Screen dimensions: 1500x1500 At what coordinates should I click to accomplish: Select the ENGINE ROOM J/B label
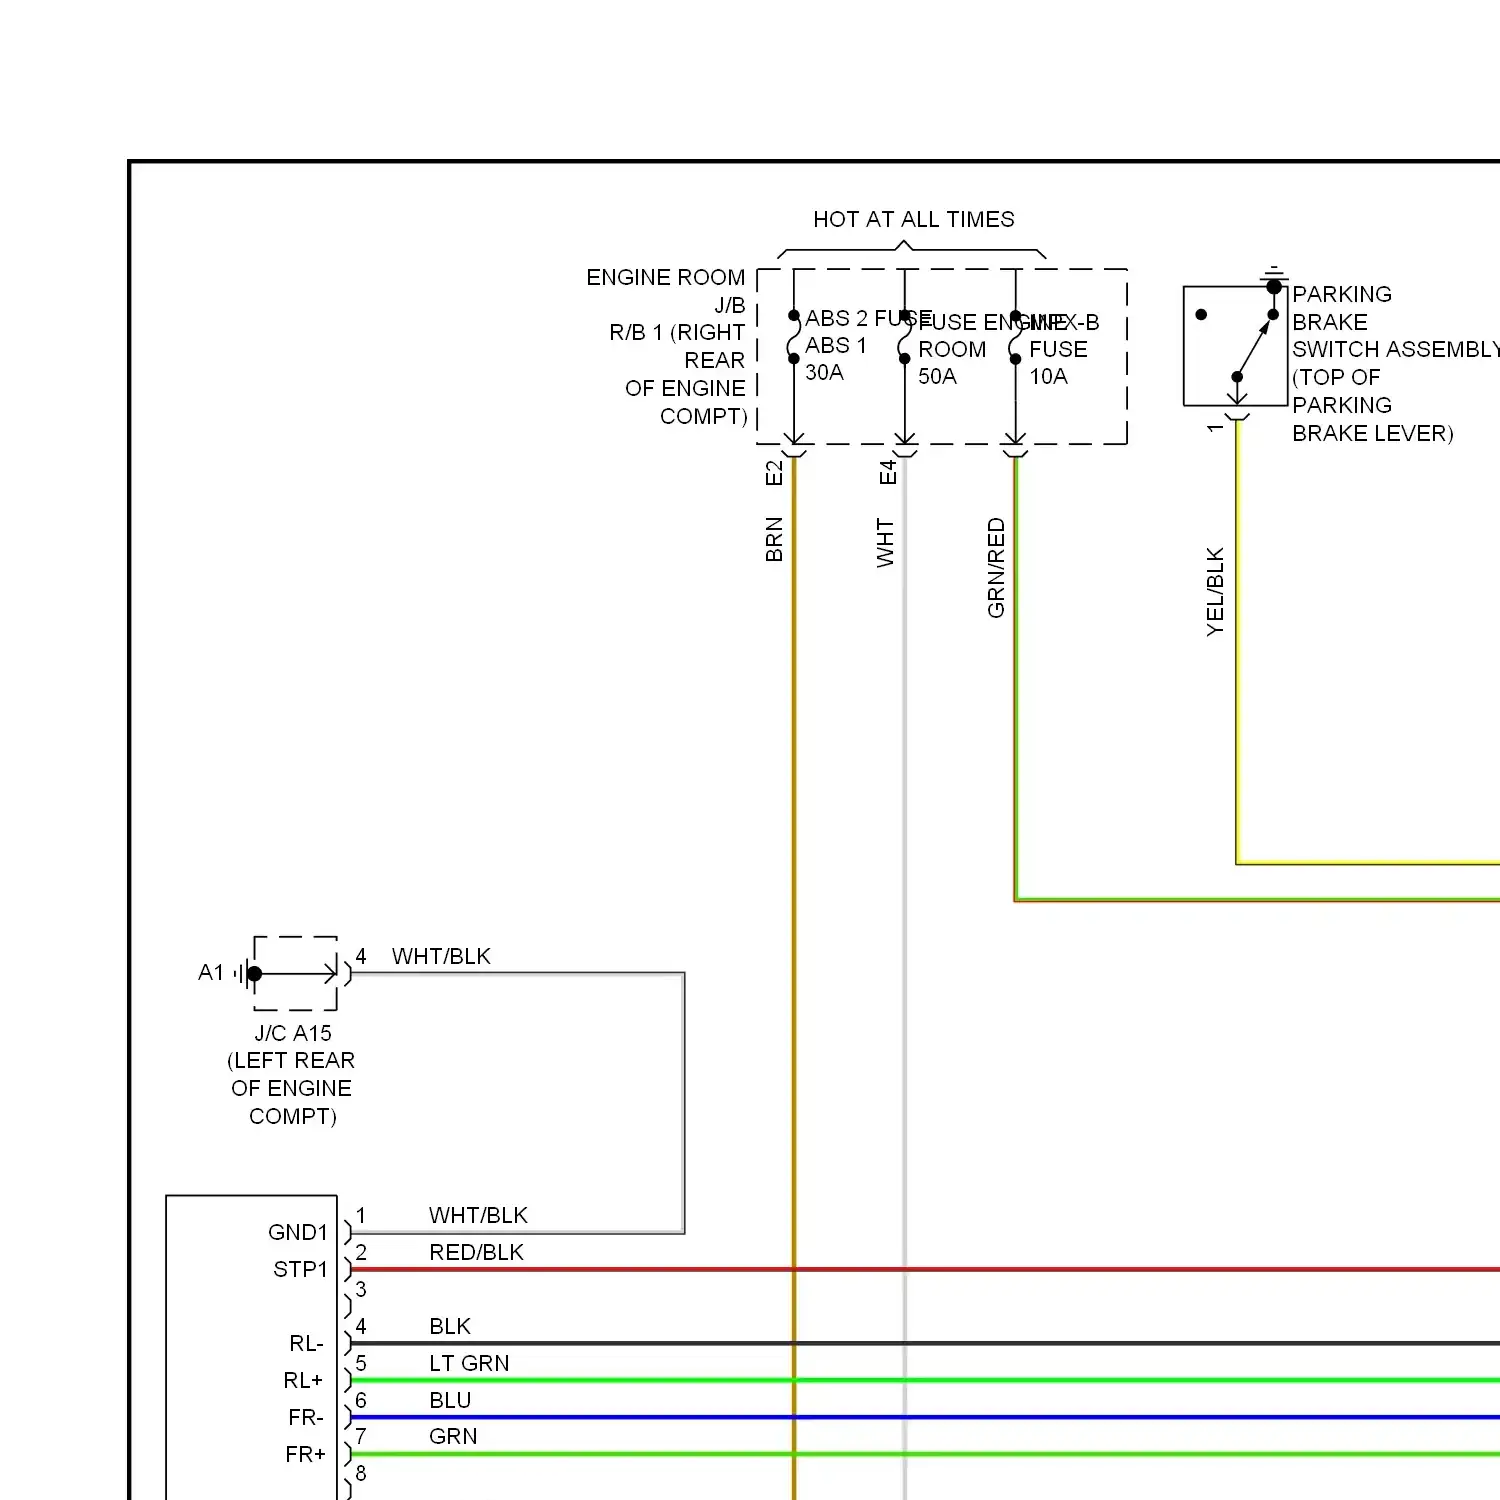tap(666, 291)
